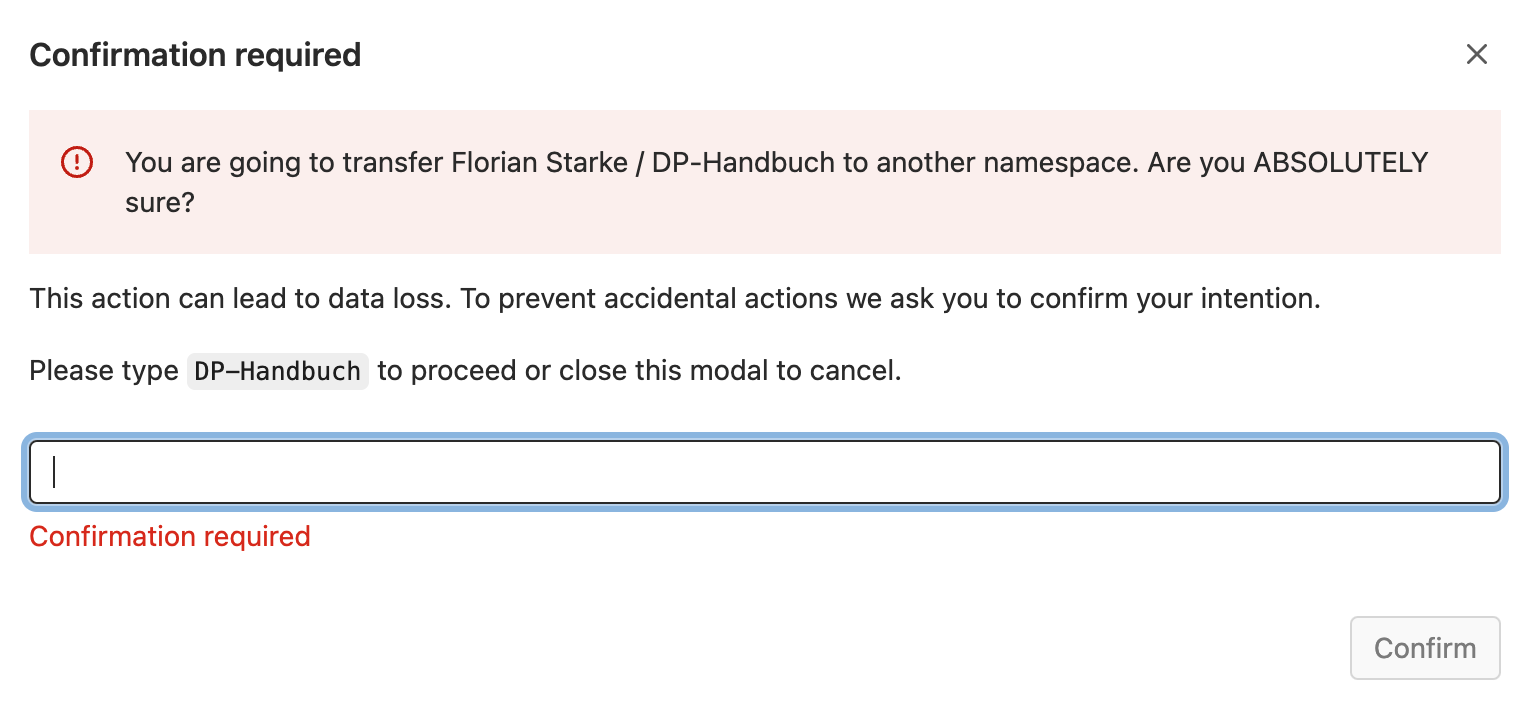Image resolution: width=1529 pixels, height=710 pixels.
Task: Close the confirmation modal with the X
Action: tap(1476, 55)
